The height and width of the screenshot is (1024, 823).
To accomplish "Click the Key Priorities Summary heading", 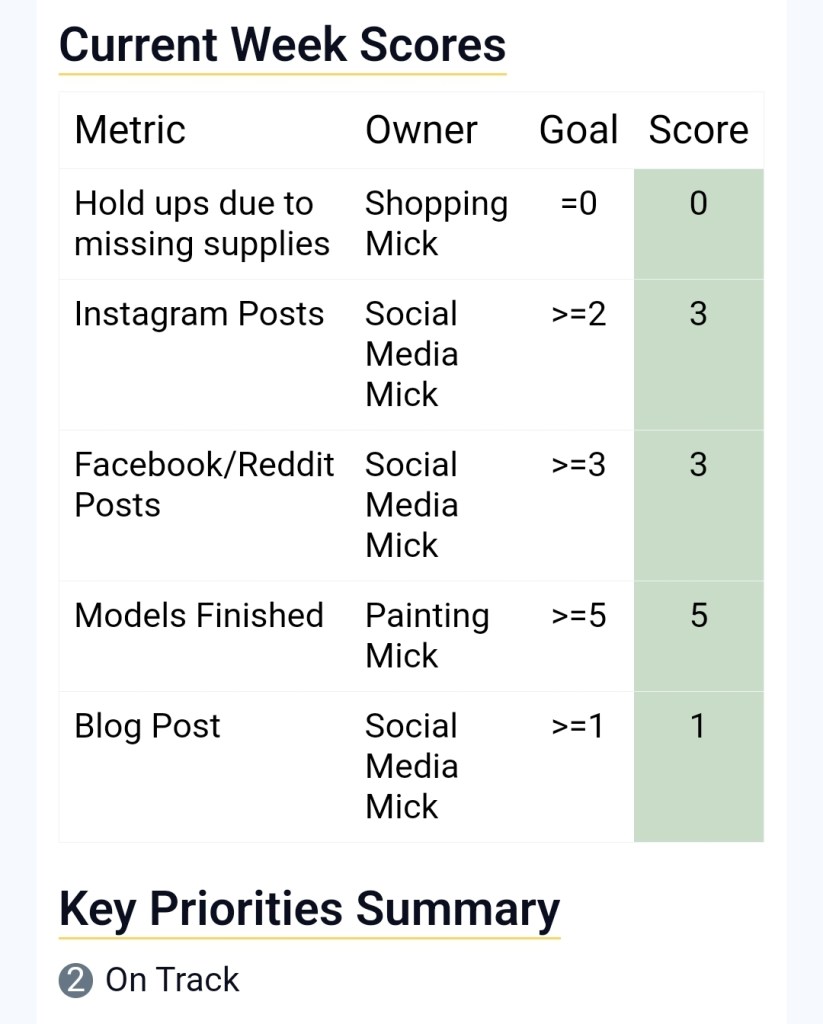I will [309, 909].
